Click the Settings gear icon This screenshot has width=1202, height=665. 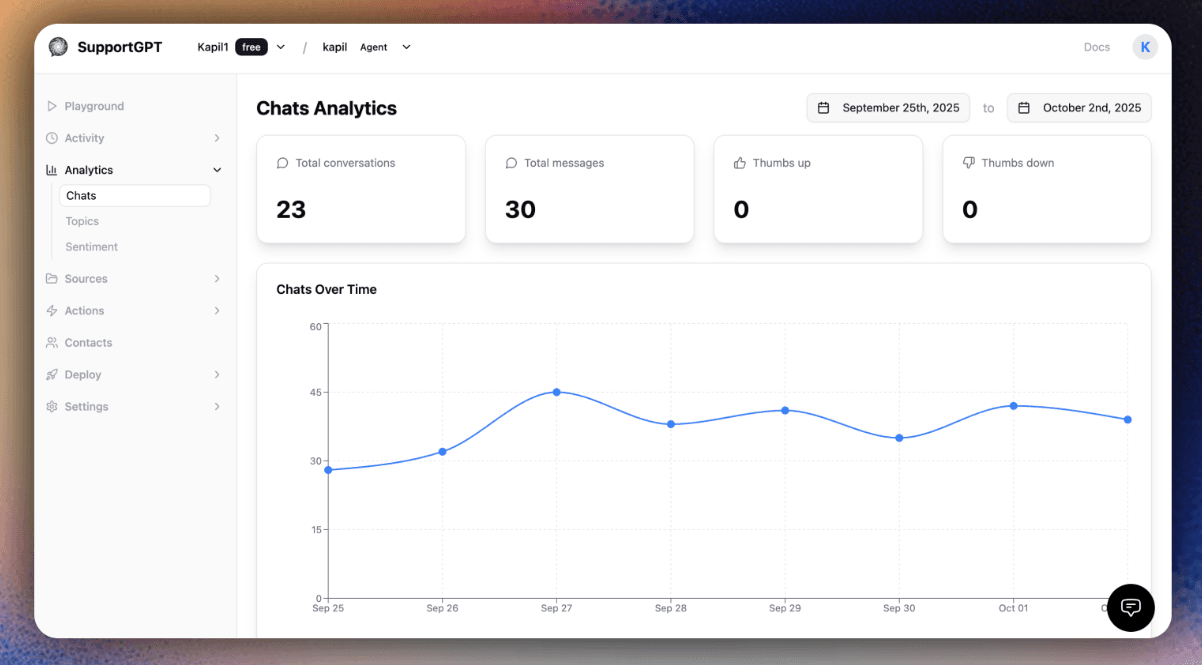point(52,407)
